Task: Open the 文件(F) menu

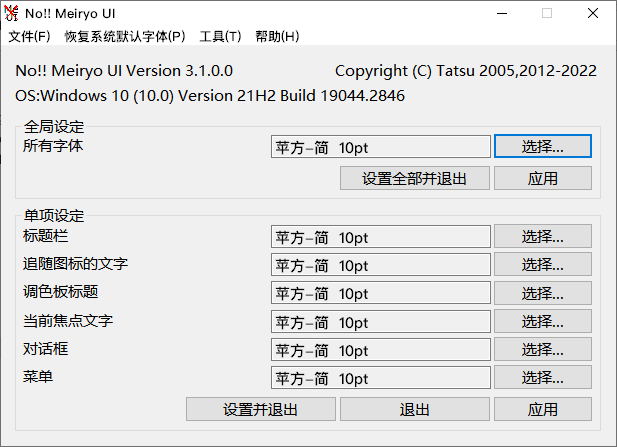Action: click(x=30, y=37)
